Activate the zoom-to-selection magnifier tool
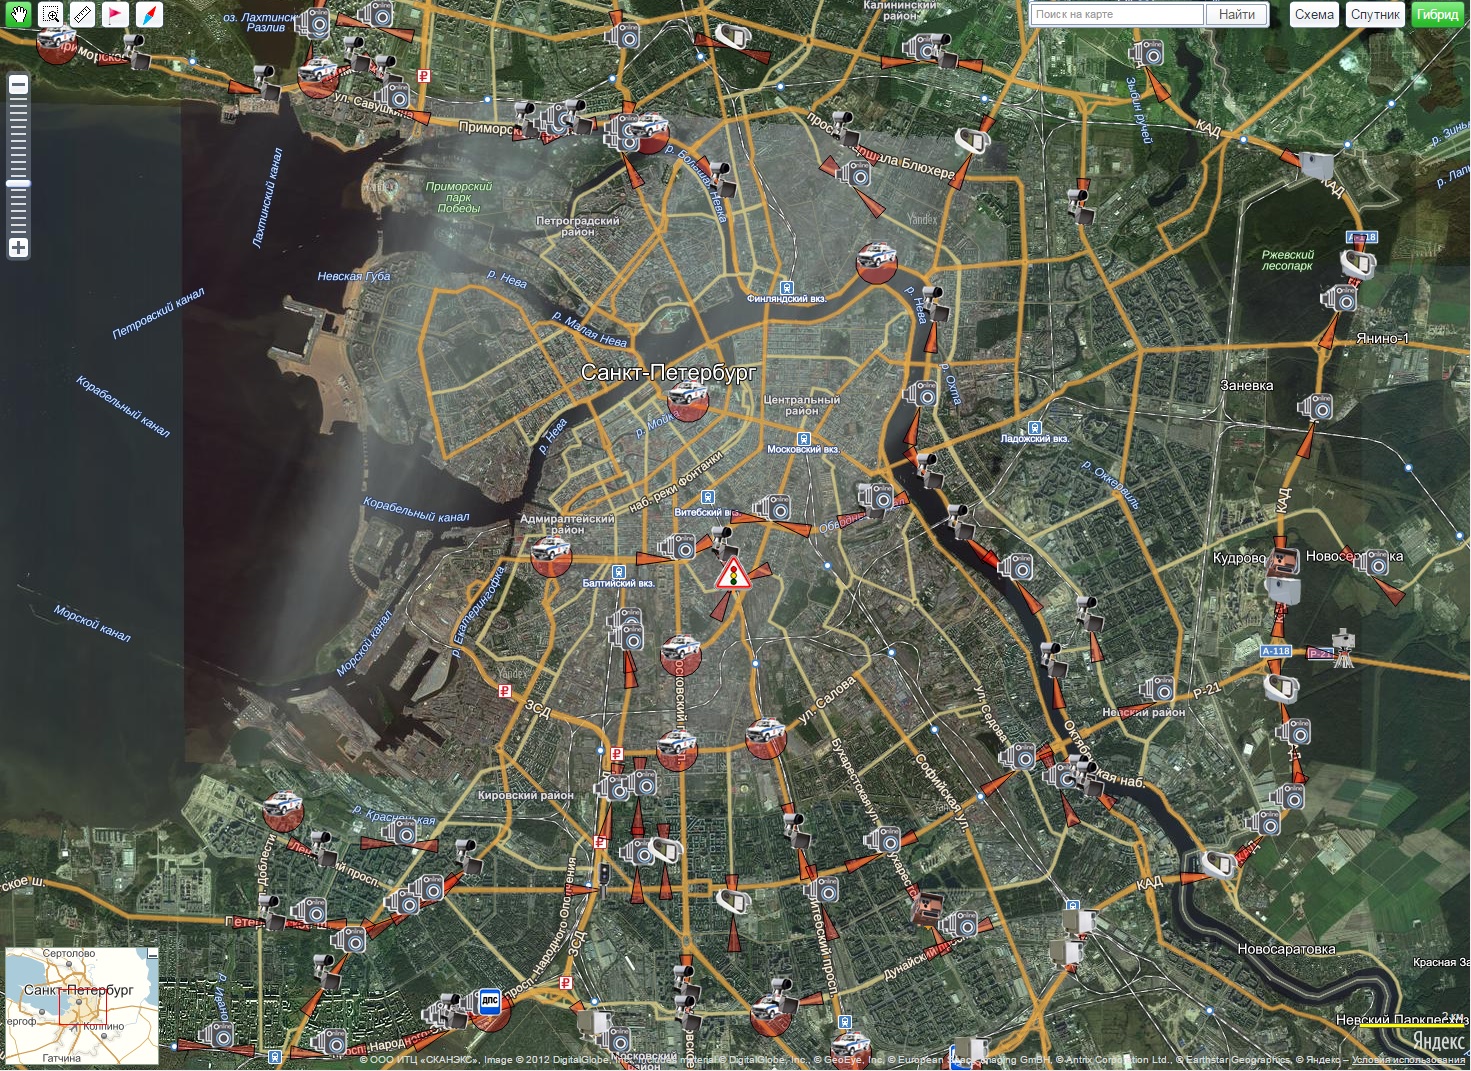 (x=51, y=14)
